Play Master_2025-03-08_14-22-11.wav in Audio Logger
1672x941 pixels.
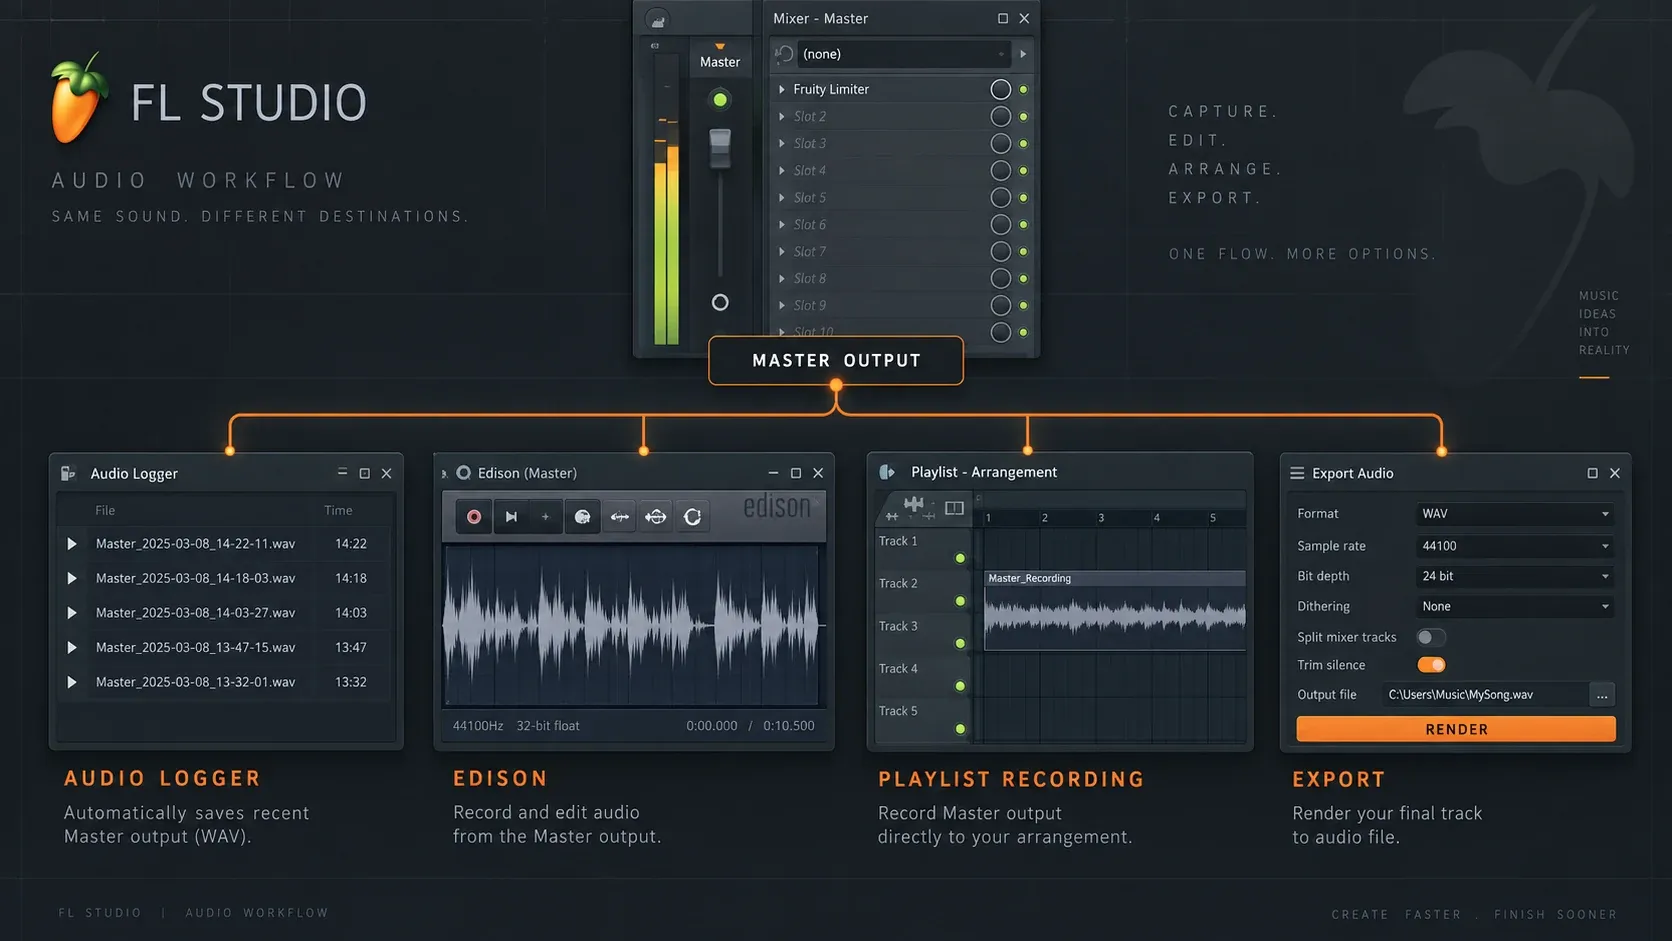72,544
